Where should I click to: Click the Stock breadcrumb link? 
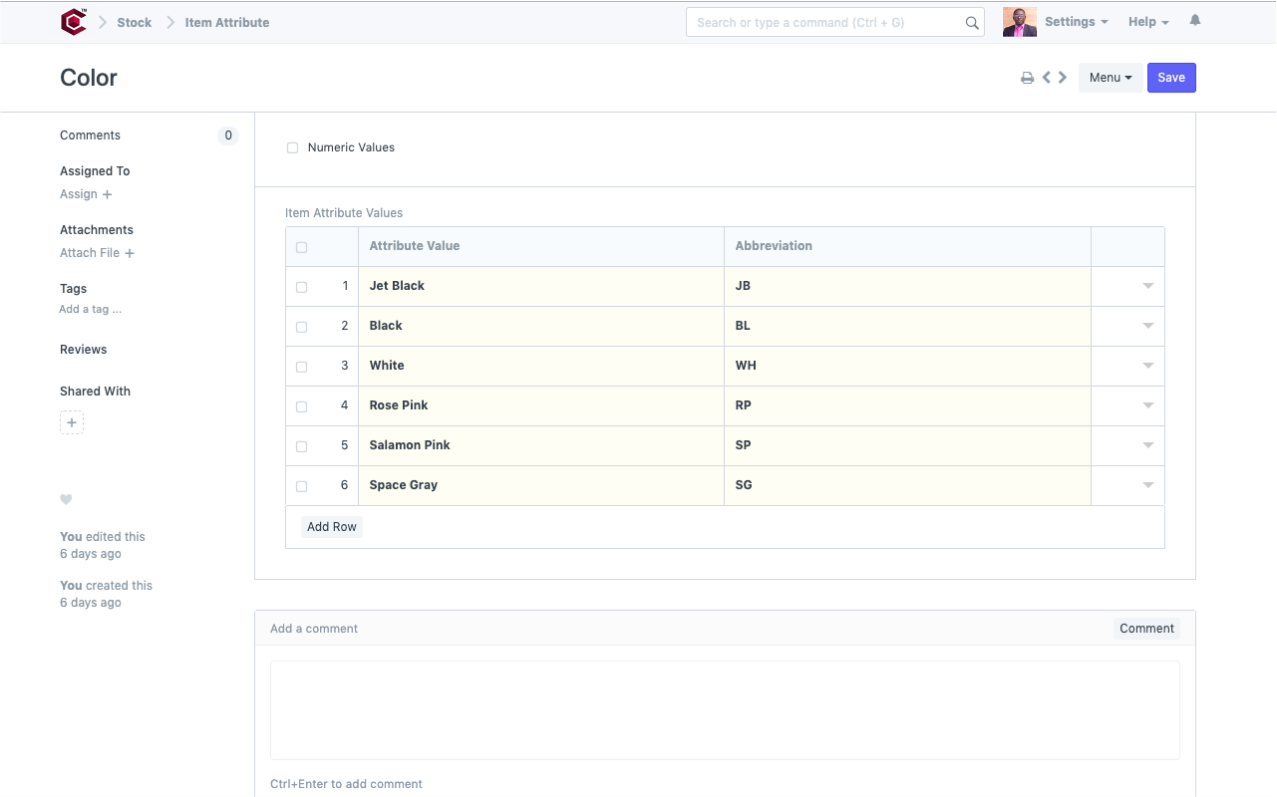(134, 22)
